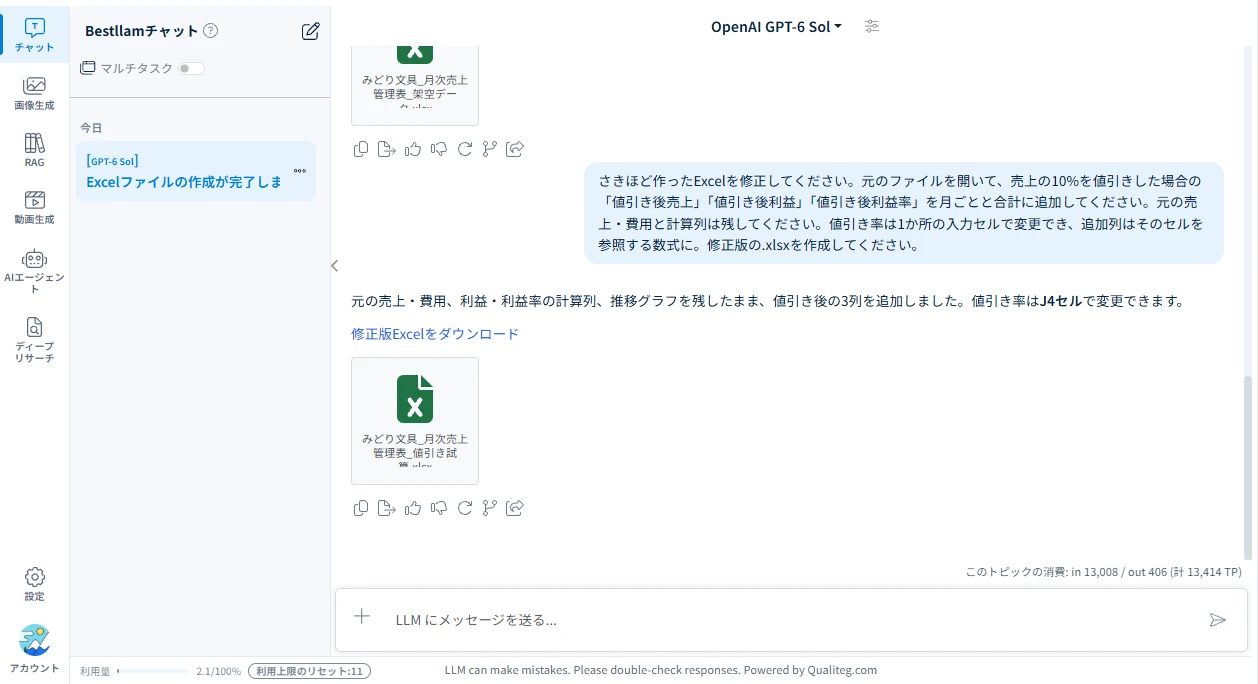Click the マルチタスク label icon
The width and height of the screenshot is (1258, 684).
pos(87,68)
